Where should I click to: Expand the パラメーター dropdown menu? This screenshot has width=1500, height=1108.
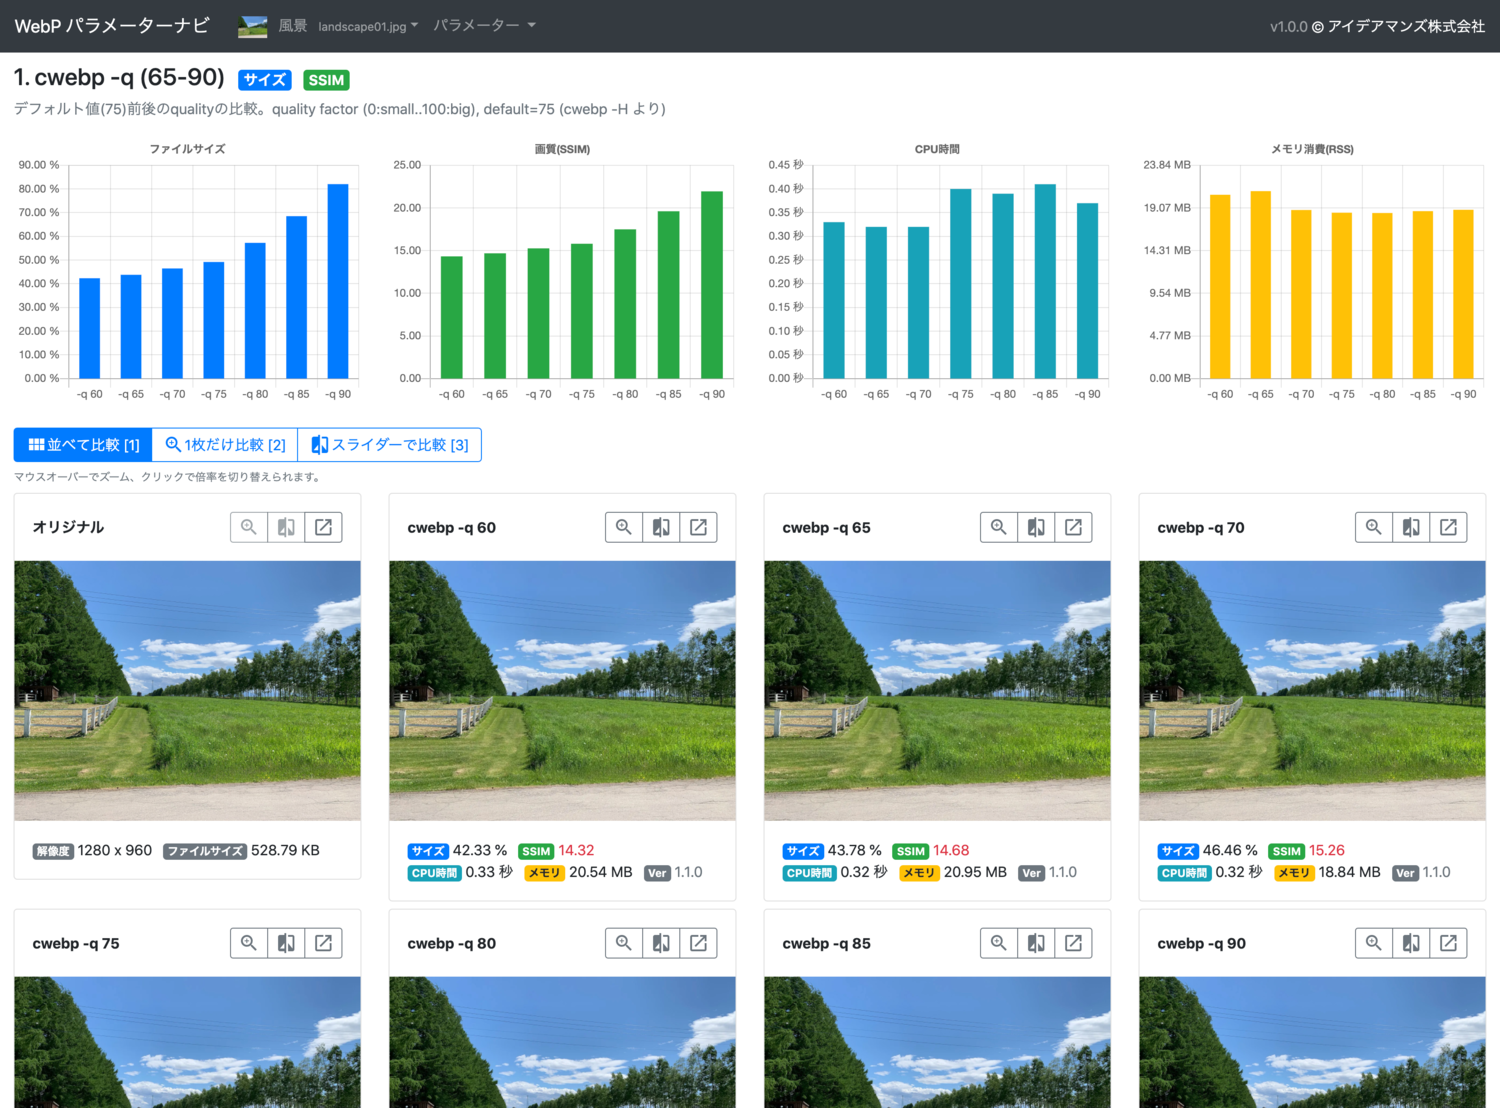(485, 25)
